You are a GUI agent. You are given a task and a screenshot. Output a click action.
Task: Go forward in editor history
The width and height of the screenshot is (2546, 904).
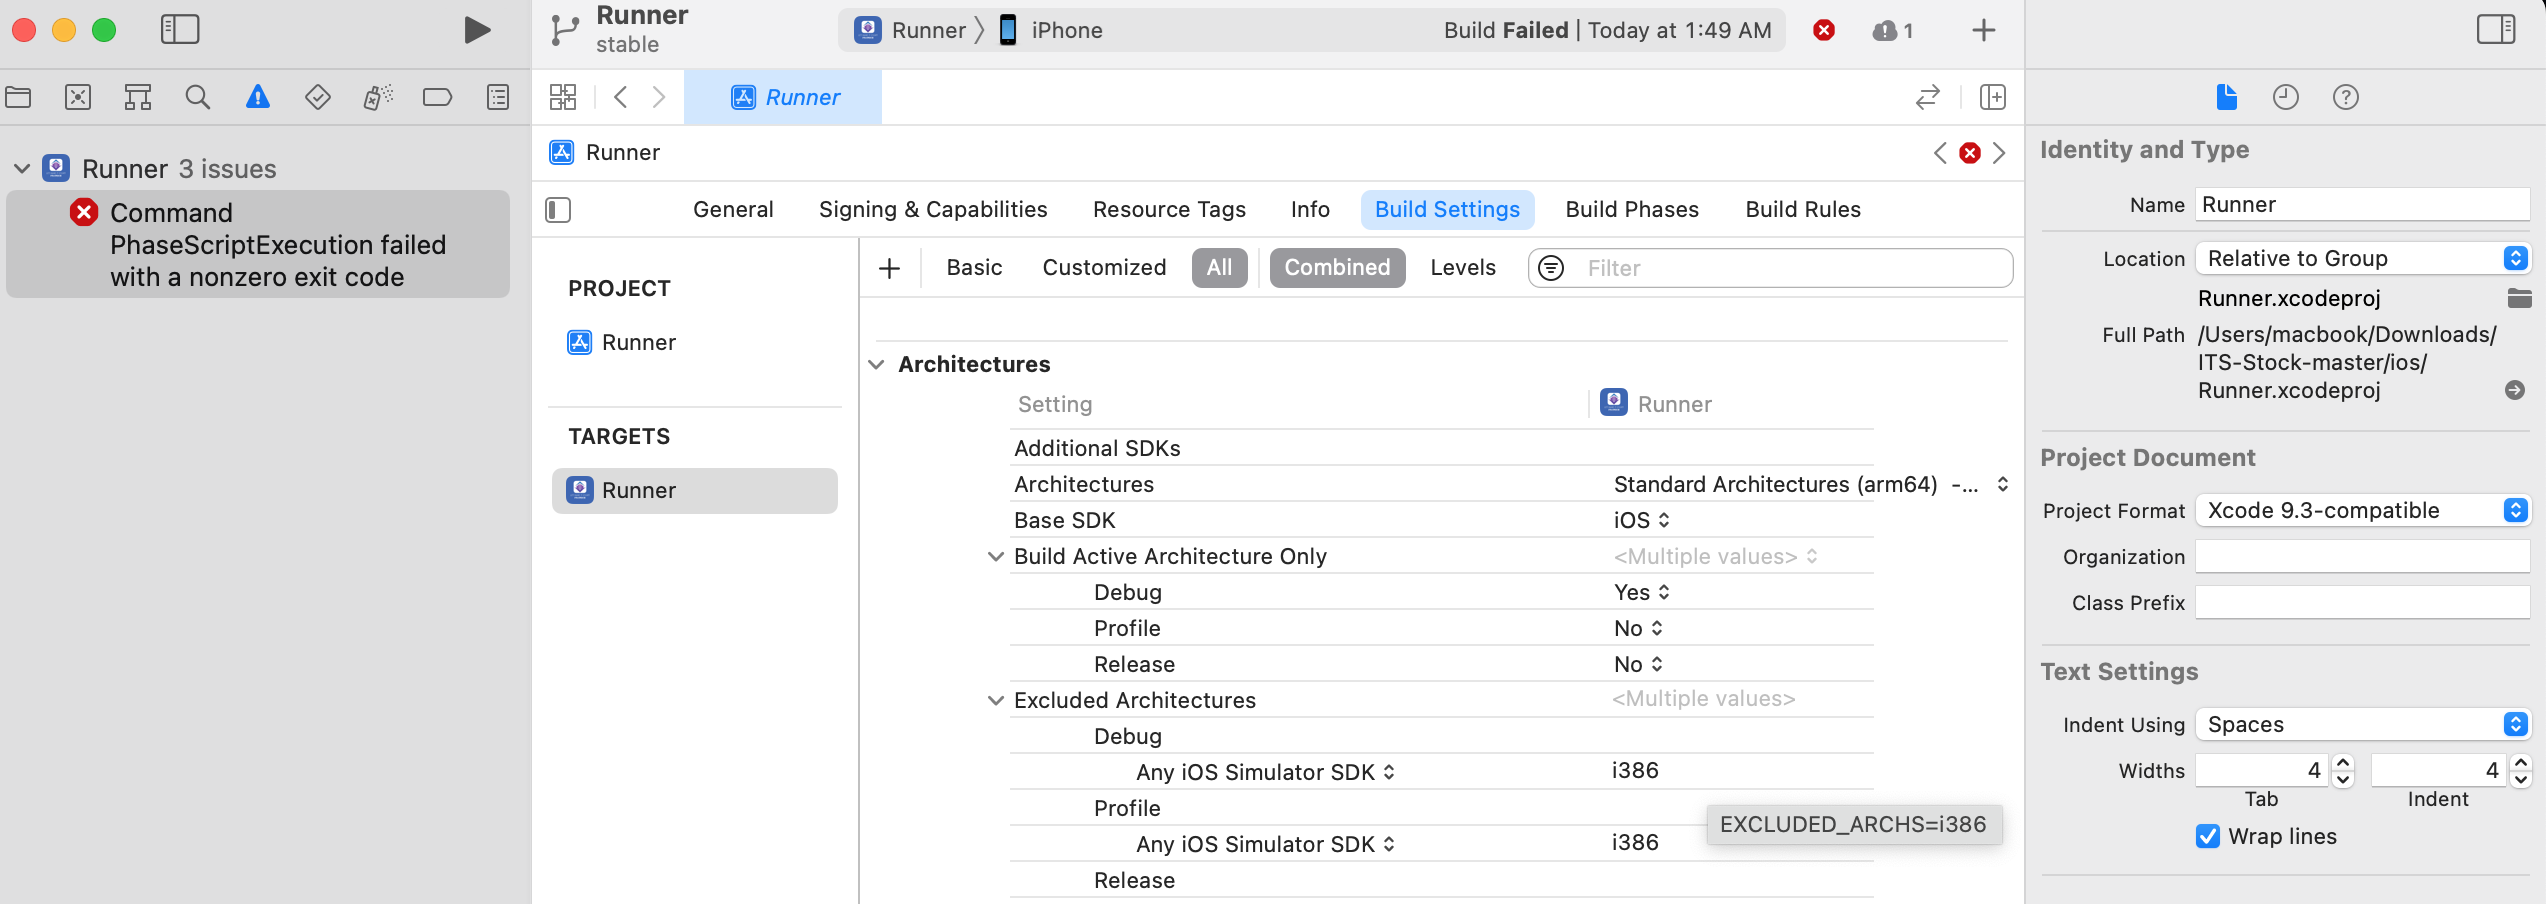[659, 97]
